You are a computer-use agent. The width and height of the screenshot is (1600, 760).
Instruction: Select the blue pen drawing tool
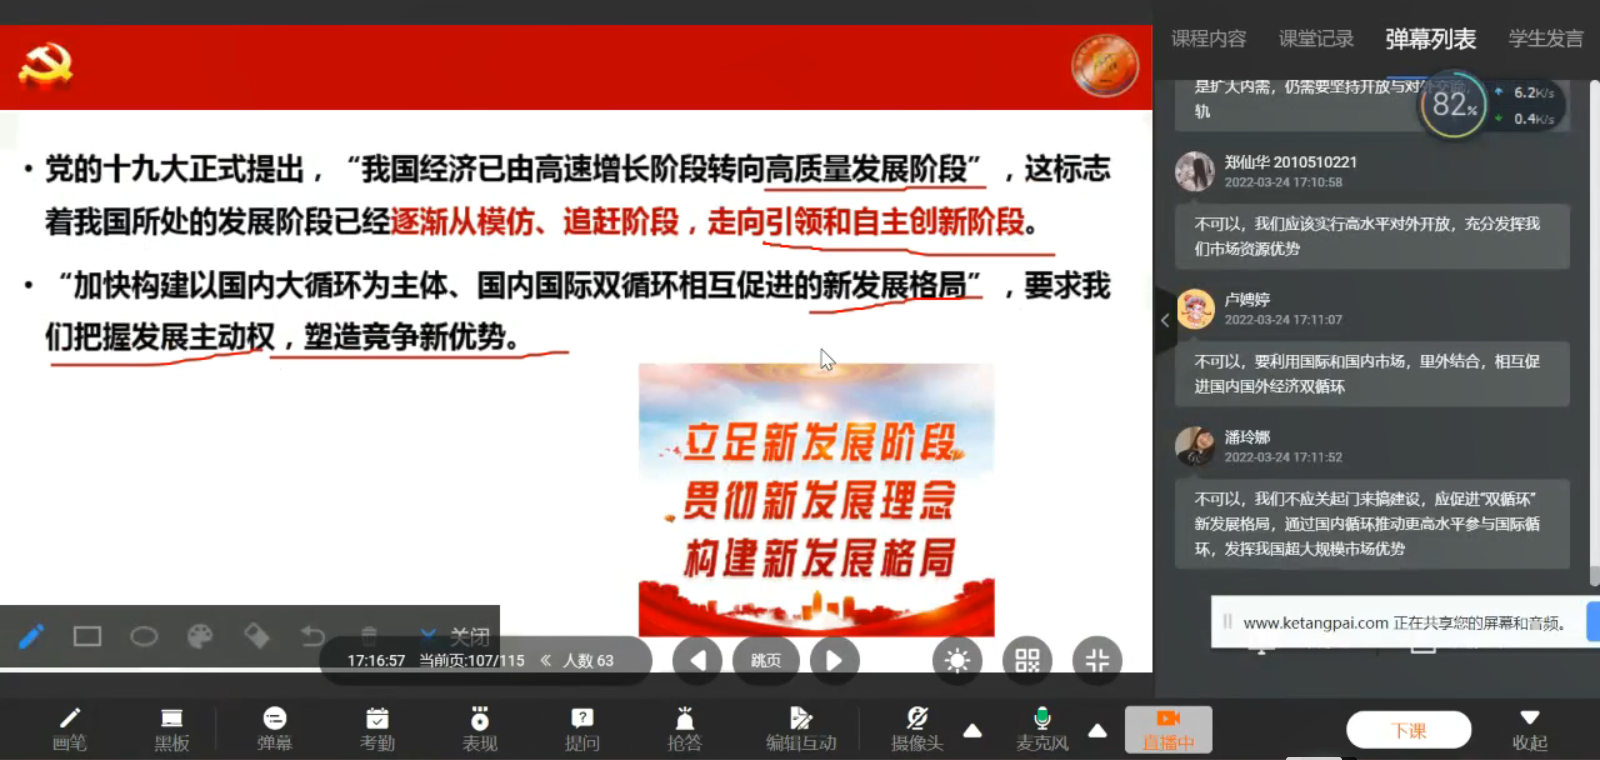pyautogui.click(x=31, y=636)
